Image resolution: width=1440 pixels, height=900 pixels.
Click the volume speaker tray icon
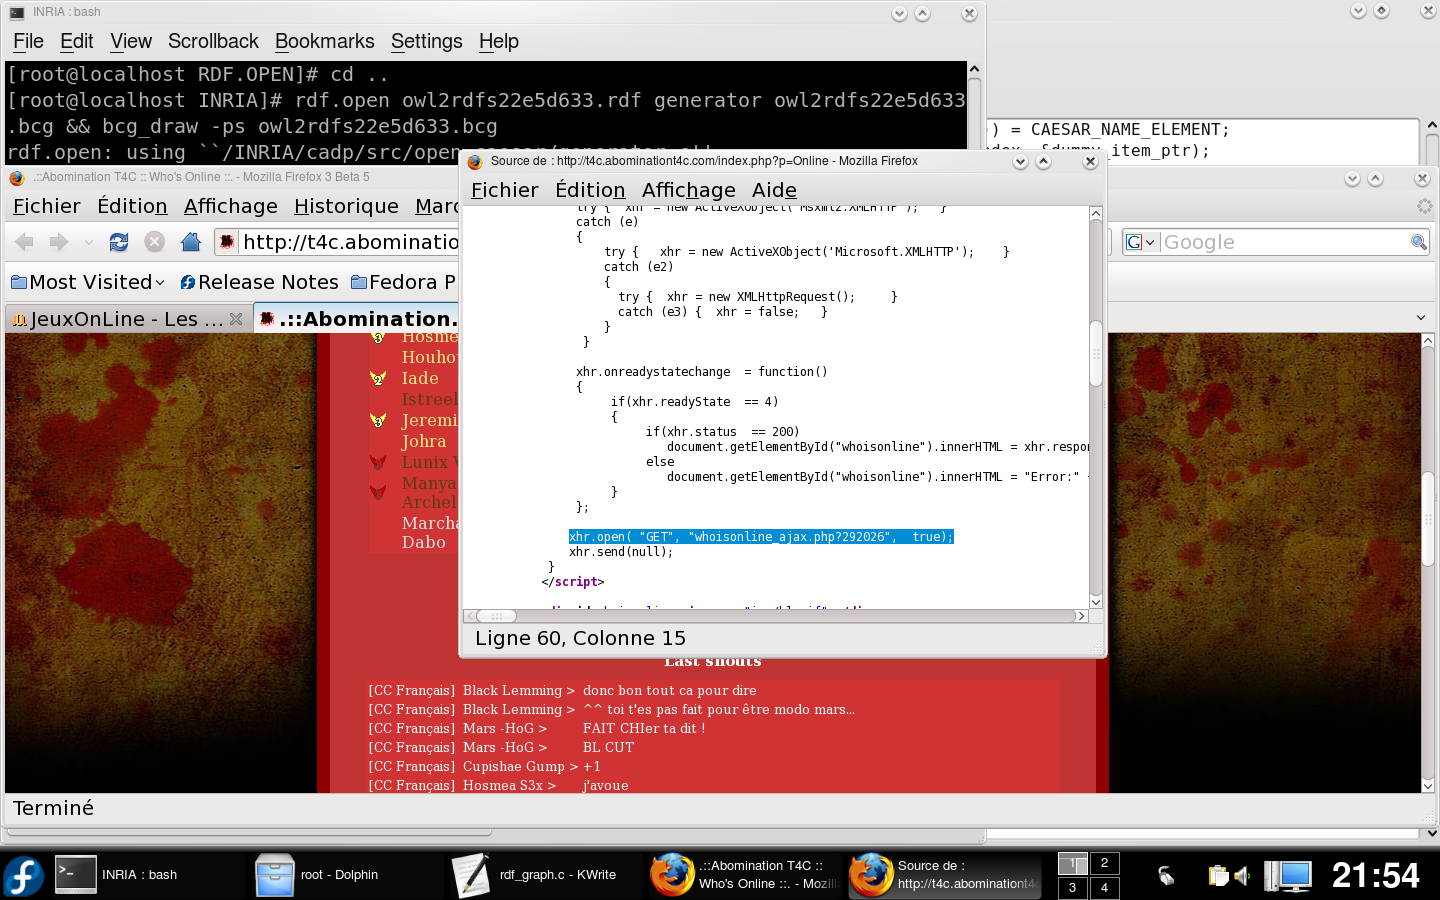(x=1242, y=876)
